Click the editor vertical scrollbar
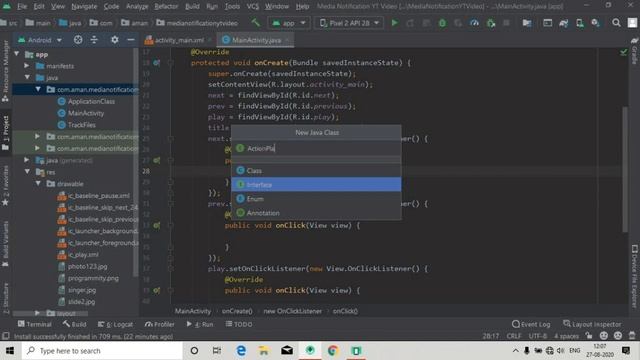 (625, 169)
